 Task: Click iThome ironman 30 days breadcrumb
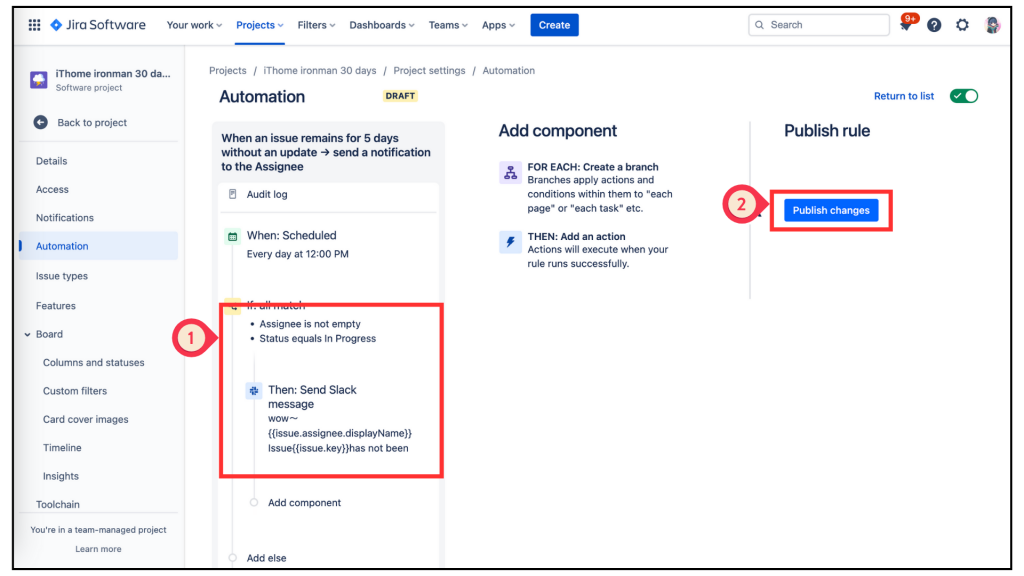[x=320, y=71]
